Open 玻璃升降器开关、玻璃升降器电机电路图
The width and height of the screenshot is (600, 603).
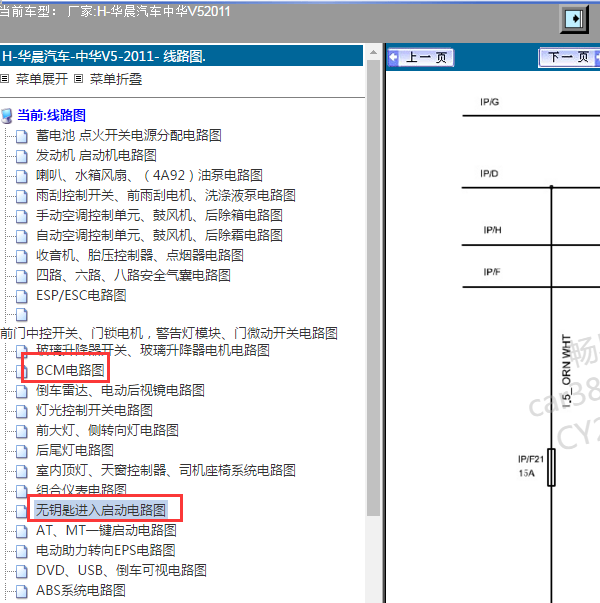pyautogui.click(x=153, y=350)
